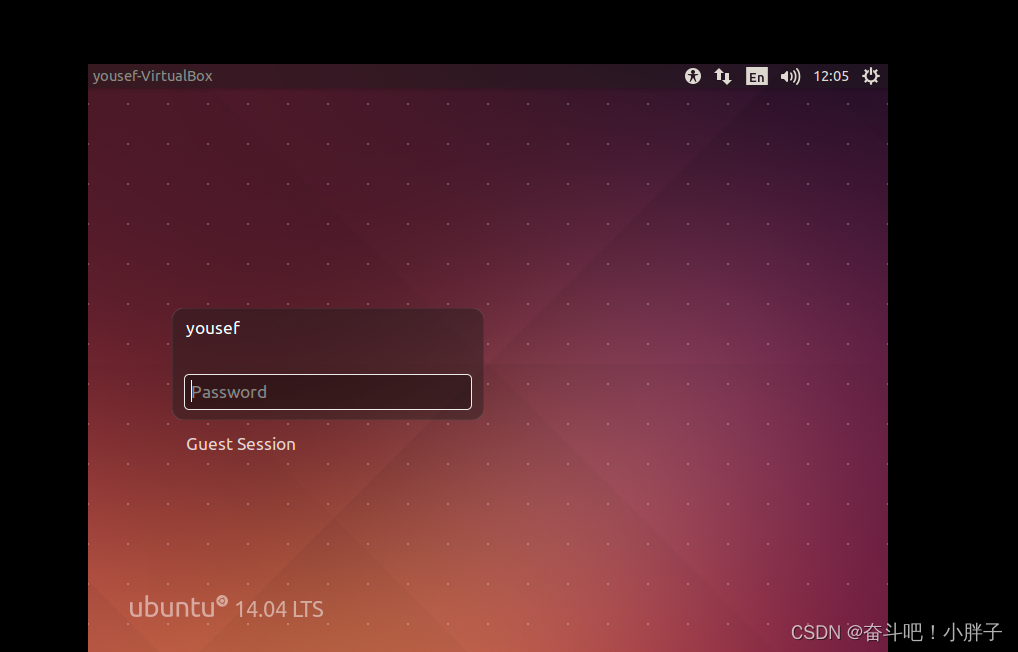Screen dimensions: 1018x652
Task: Click the 12:05 clock indicator
Action: click(x=831, y=77)
